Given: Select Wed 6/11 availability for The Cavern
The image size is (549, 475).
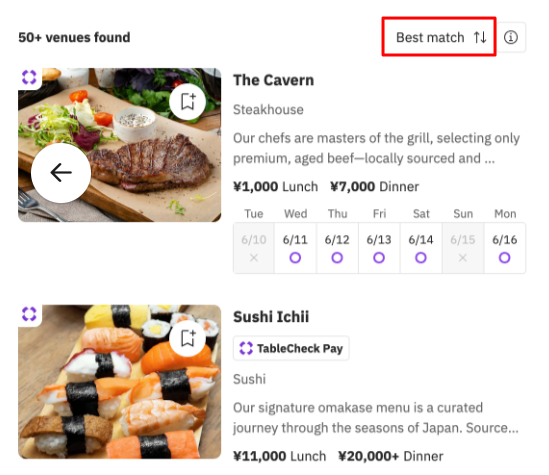Looking at the screenshot, I should 295,248.
